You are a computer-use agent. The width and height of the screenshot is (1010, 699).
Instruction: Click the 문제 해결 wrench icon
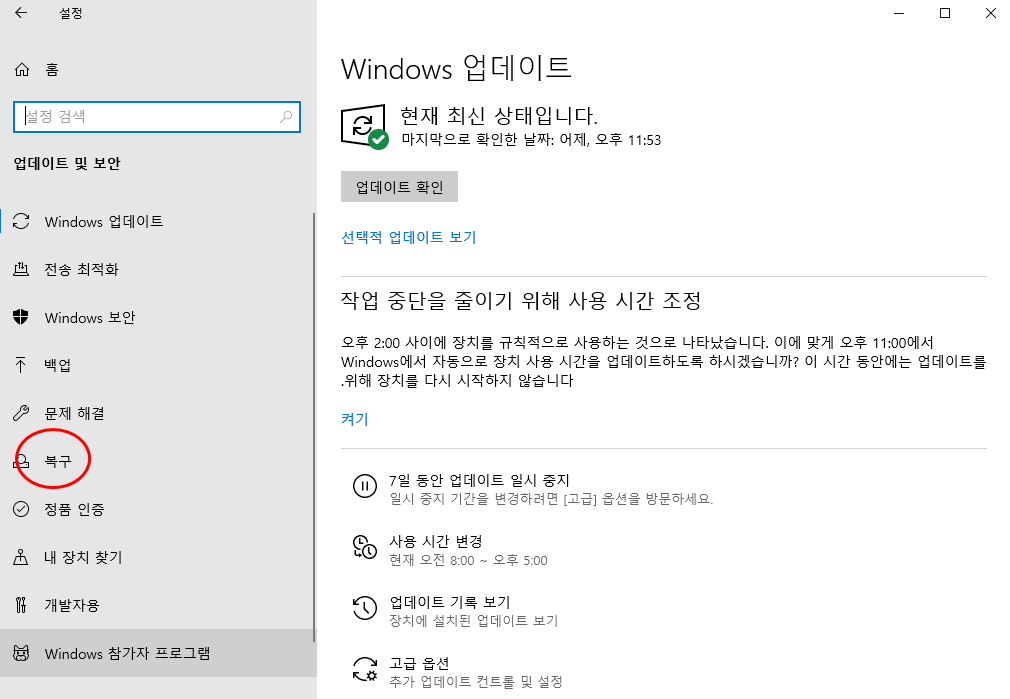[21, 413]
